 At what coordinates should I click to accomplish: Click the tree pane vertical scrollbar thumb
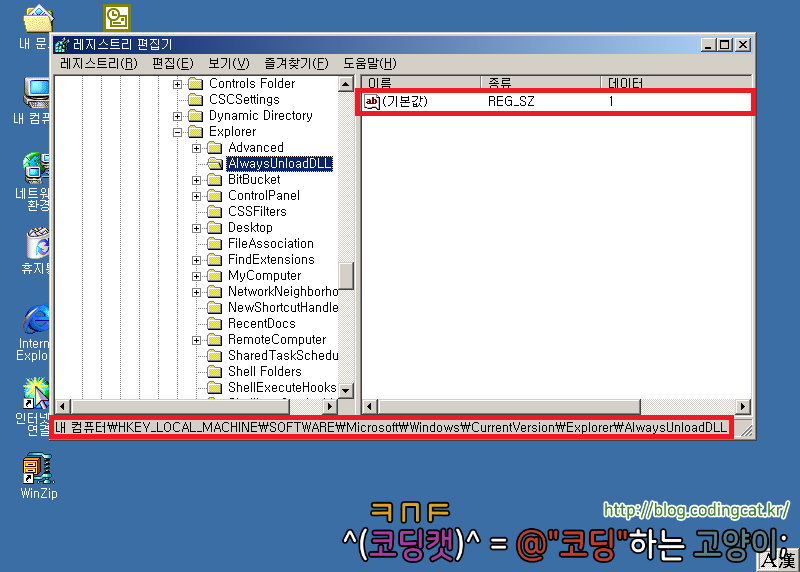(x=346, y=276)
